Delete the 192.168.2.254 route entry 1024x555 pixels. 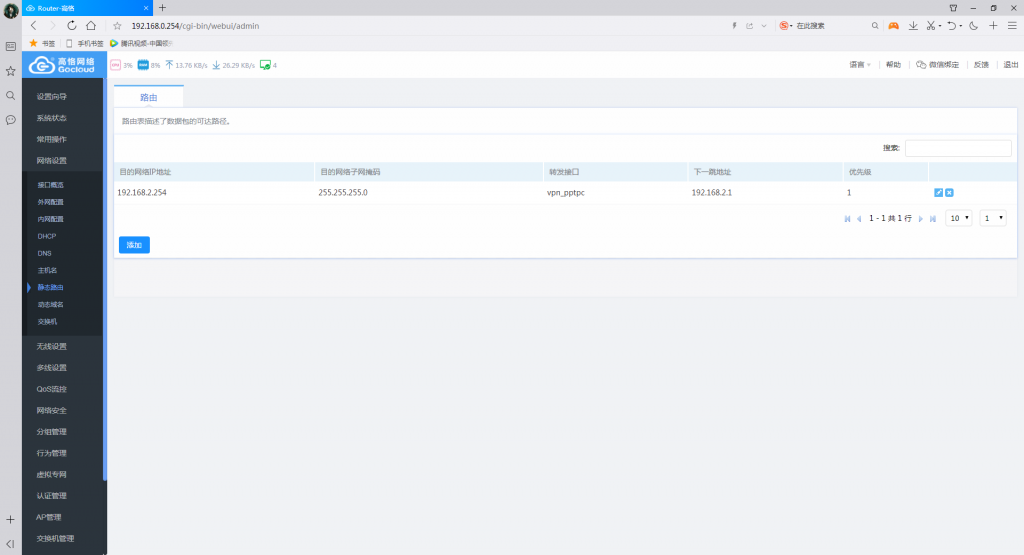click(x=950, y=193)
